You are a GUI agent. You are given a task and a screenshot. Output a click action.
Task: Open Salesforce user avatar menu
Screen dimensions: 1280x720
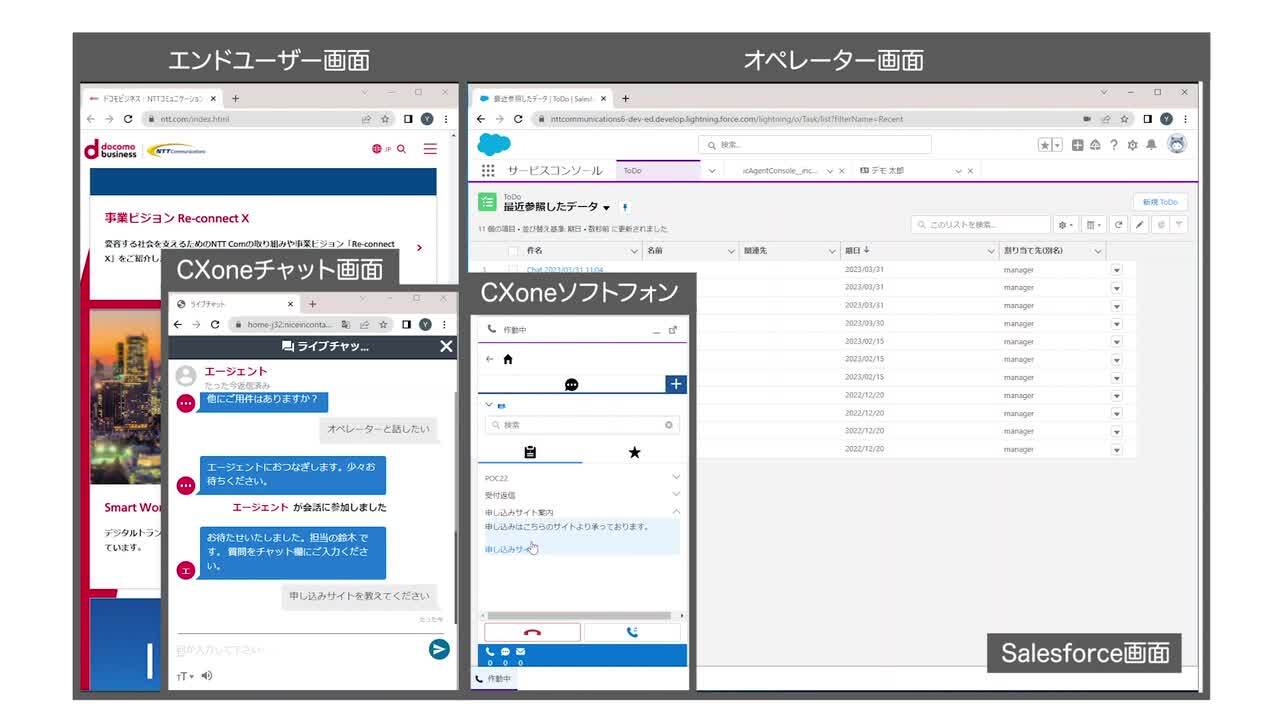coord(1178,145)
